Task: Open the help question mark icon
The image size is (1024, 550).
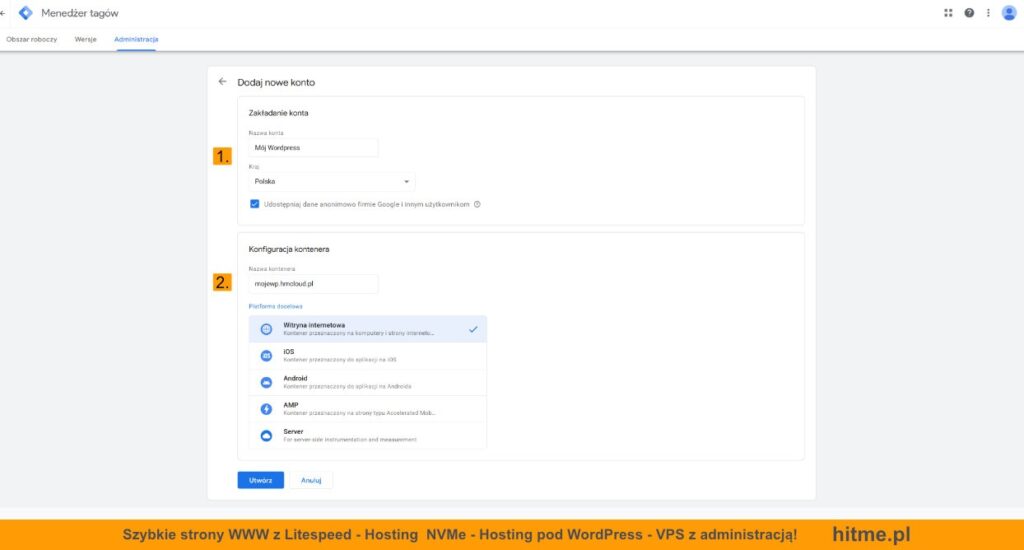Action: point(969,13)
